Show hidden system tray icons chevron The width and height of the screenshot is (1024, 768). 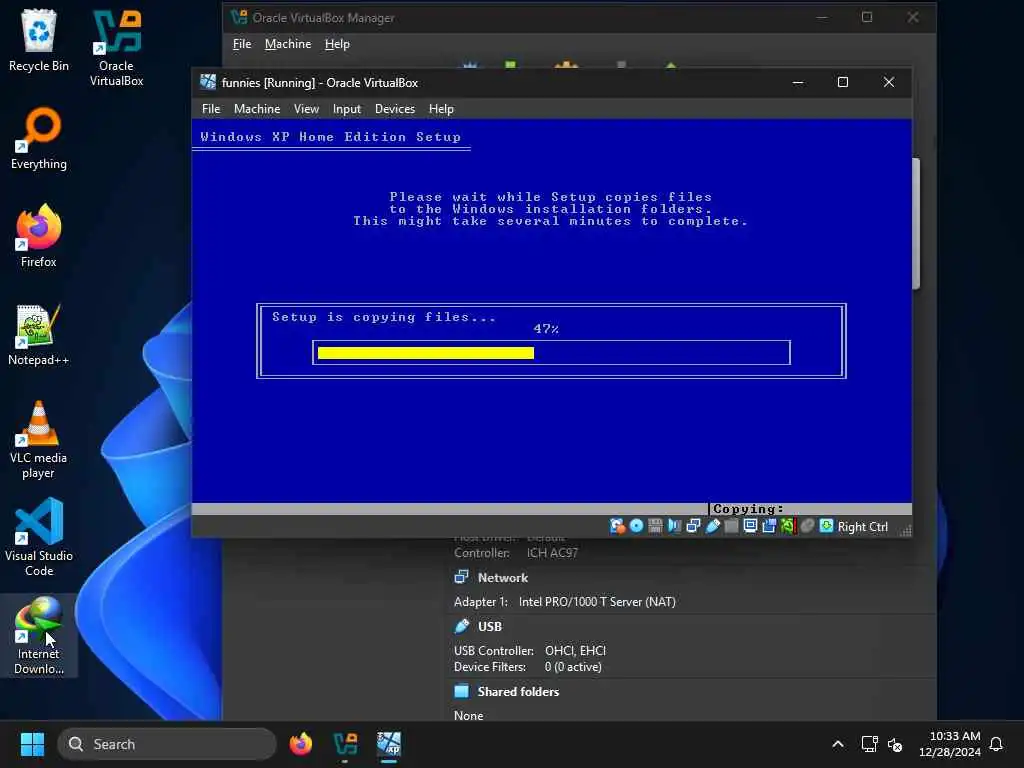838,744
